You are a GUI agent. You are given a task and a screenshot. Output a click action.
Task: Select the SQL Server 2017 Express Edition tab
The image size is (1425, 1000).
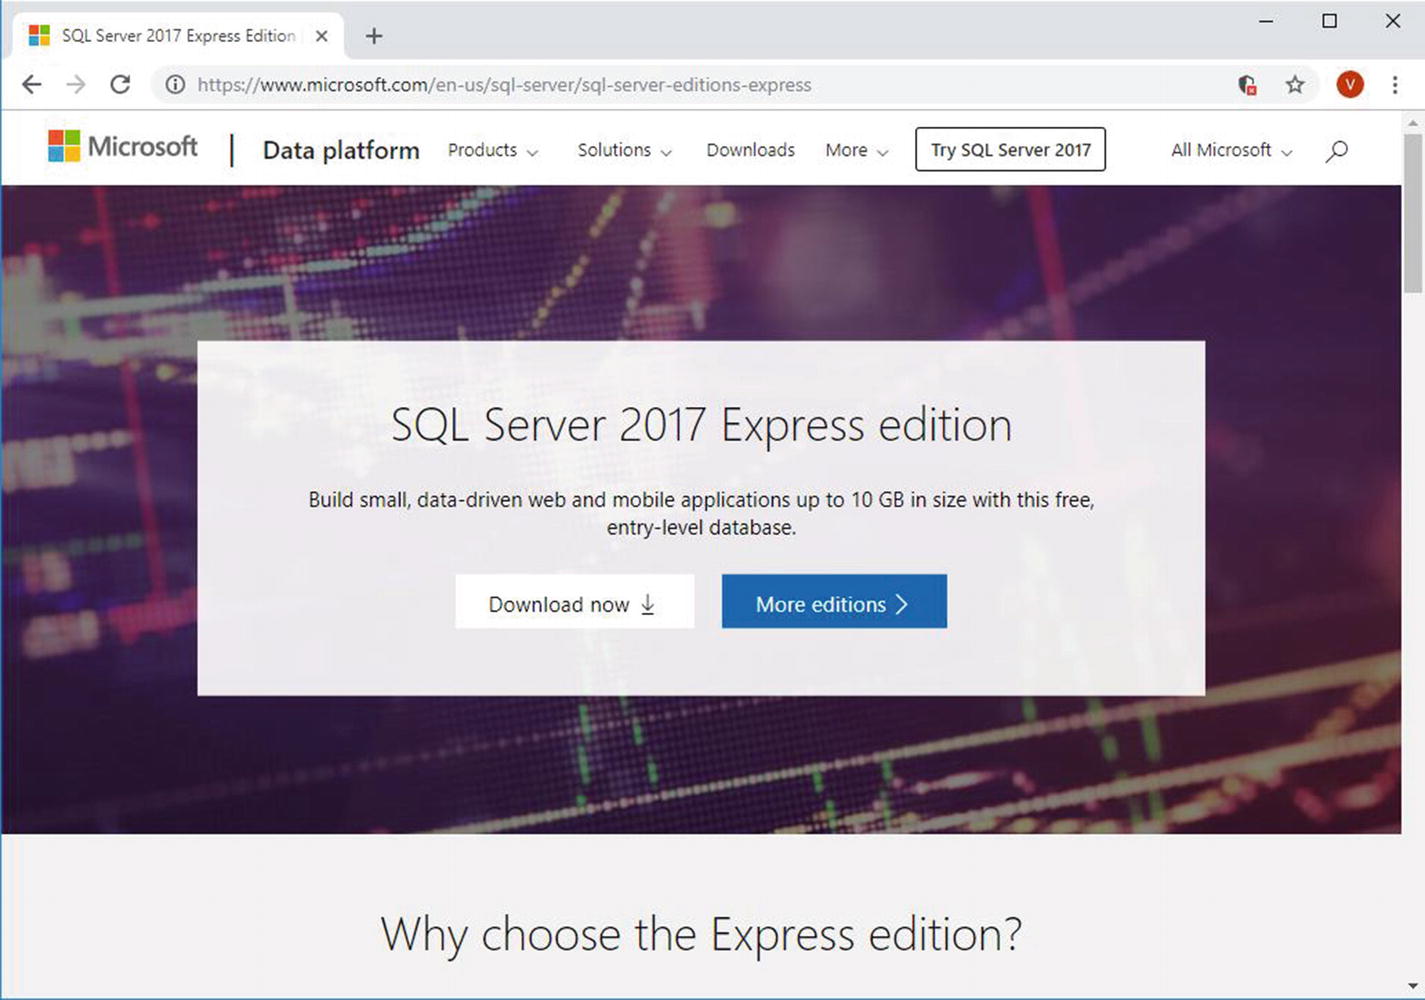click(x=179, y=36)
